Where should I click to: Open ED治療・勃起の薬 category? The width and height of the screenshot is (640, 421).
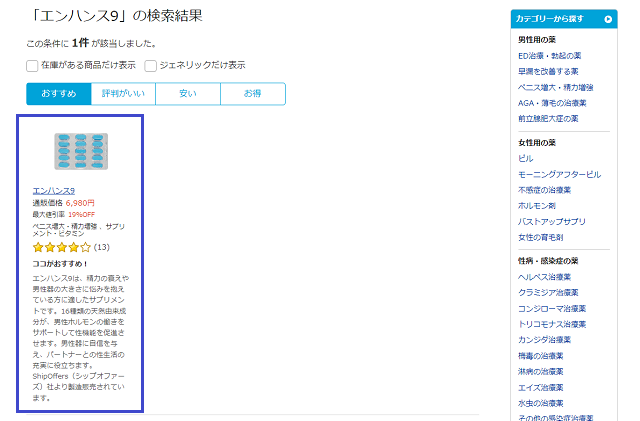click(x=549, y=56)
